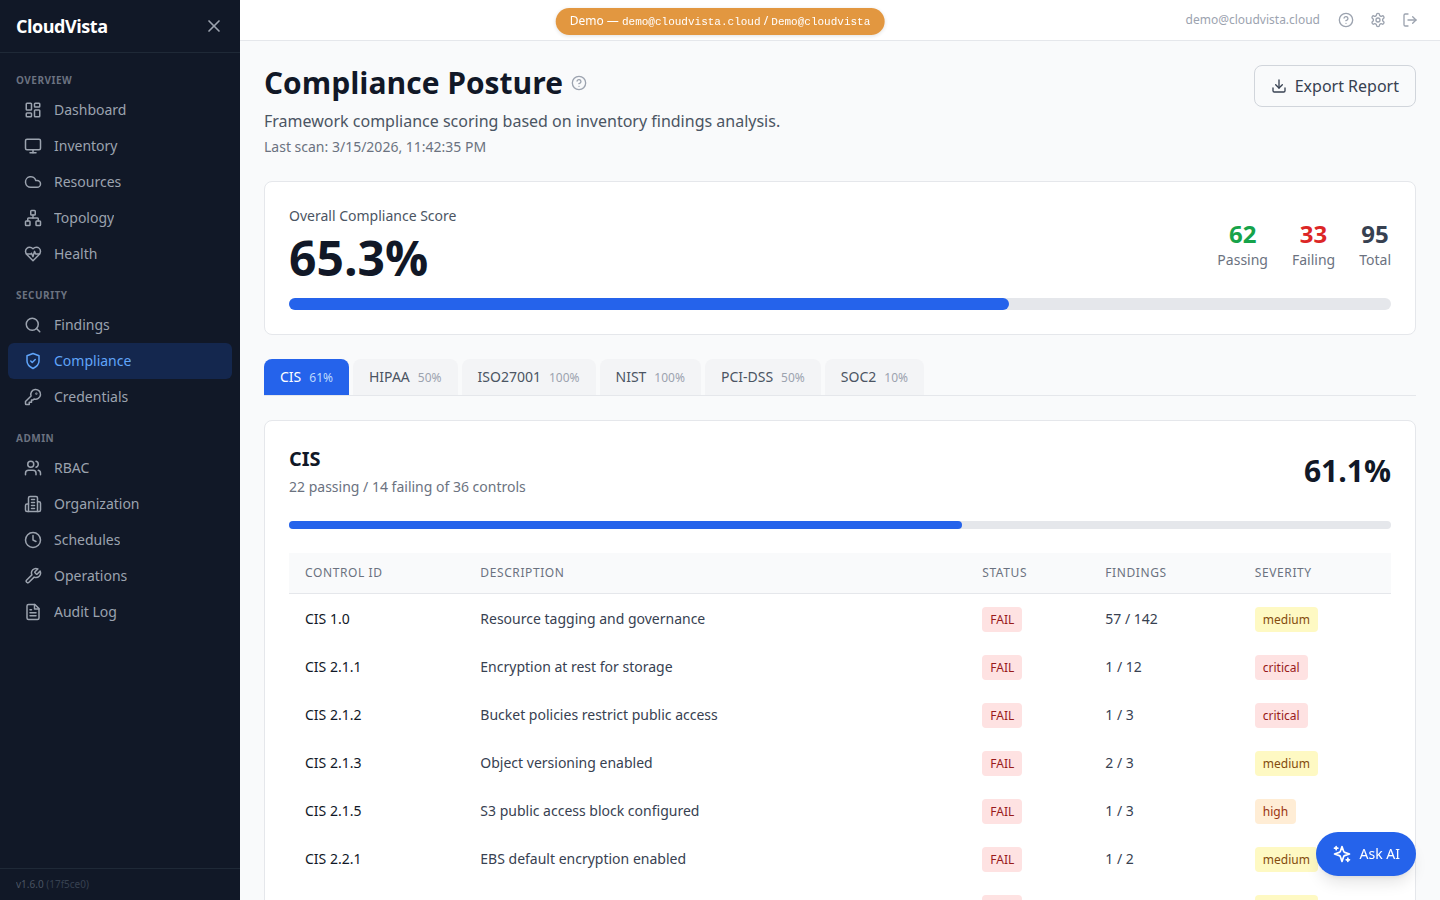Manage stored Credentials
This screenshot has width=1440, height=900.
click(x=91, y=396)
